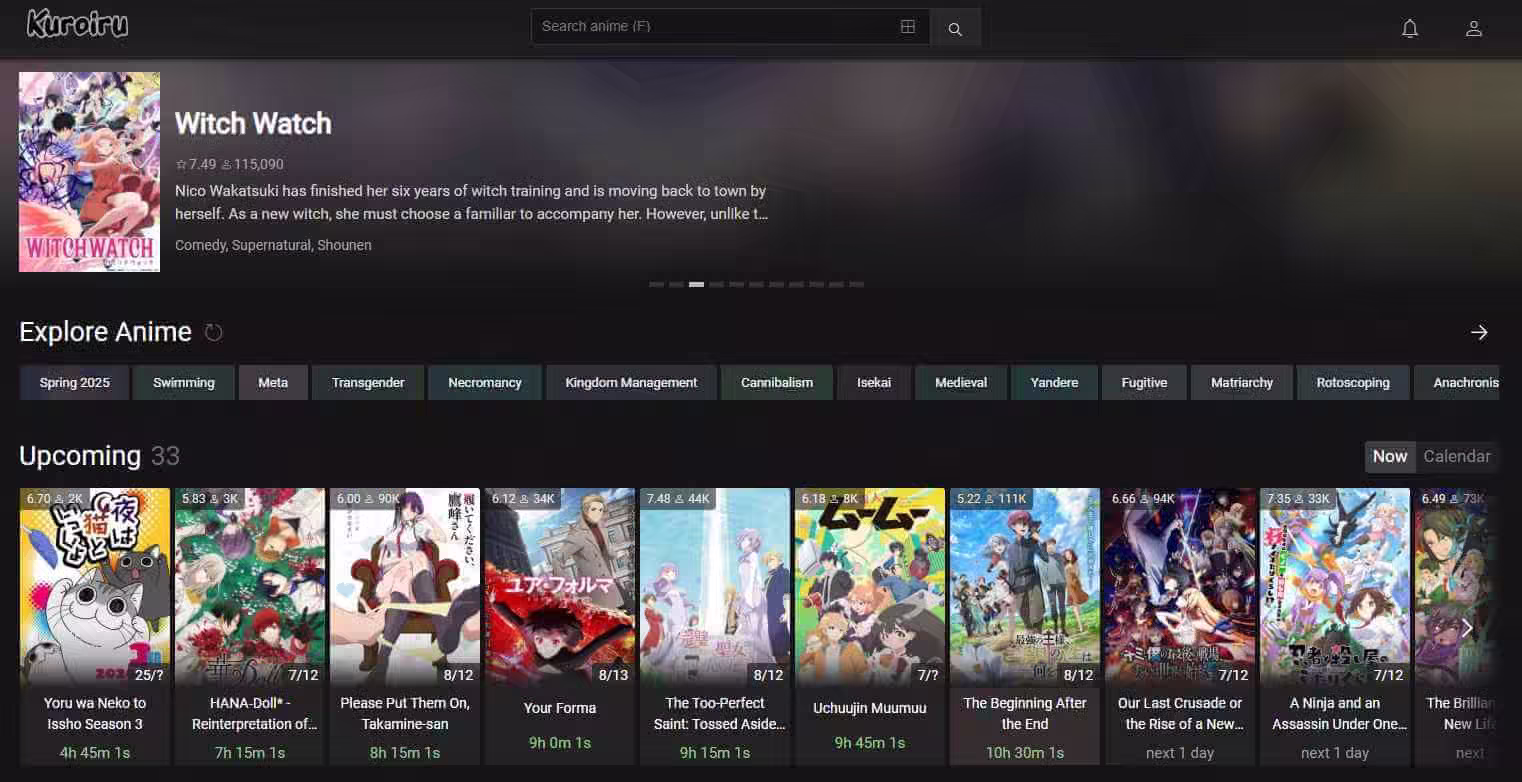1522x782 pixels.
Task: Click the Uchuujin Muumuu title text
Action: [x=870, y=708]
